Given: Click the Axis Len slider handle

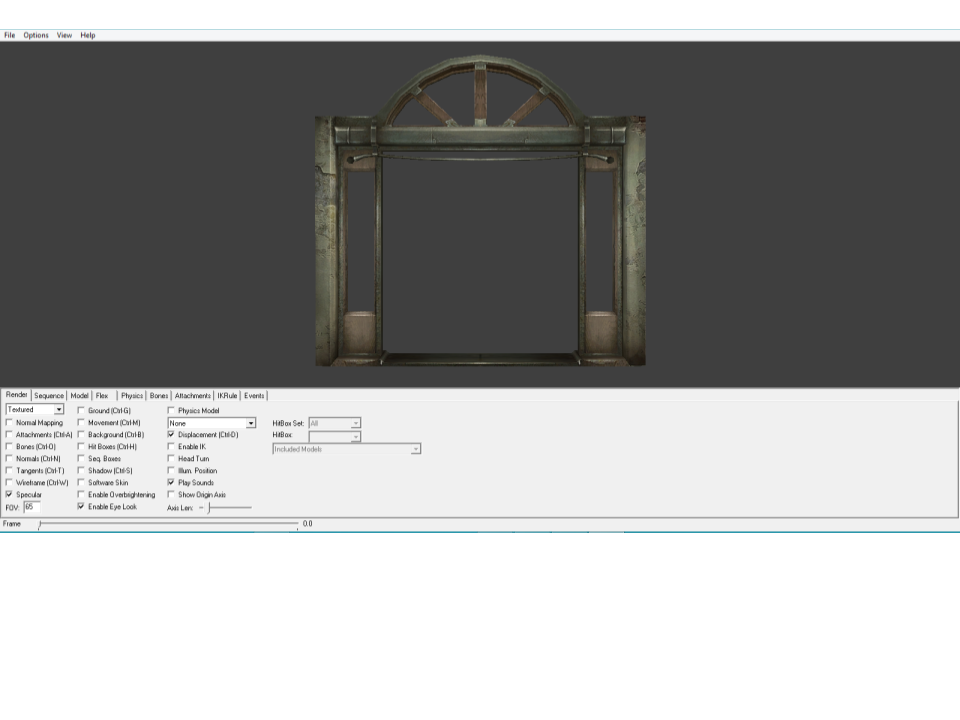Looking at the screenshot, I should pyautogui.click(x=209, y=508).
